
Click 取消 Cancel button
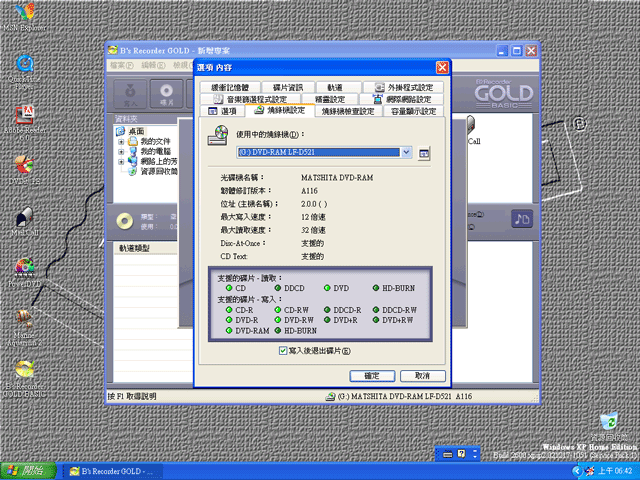tap(422, 376)
